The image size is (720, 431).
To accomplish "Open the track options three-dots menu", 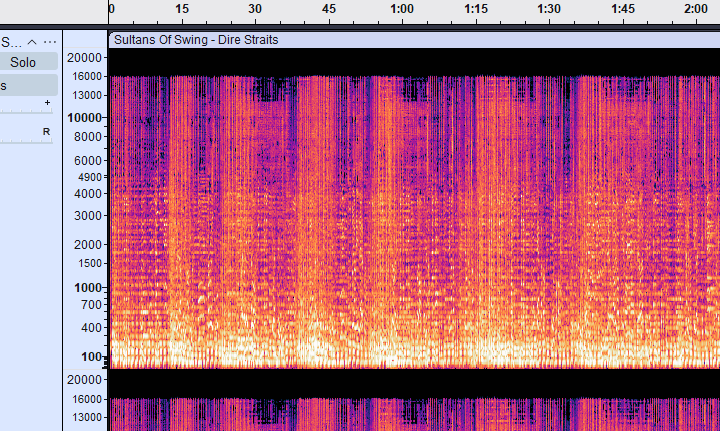I will pyautogui.click(x=50, y=42).
